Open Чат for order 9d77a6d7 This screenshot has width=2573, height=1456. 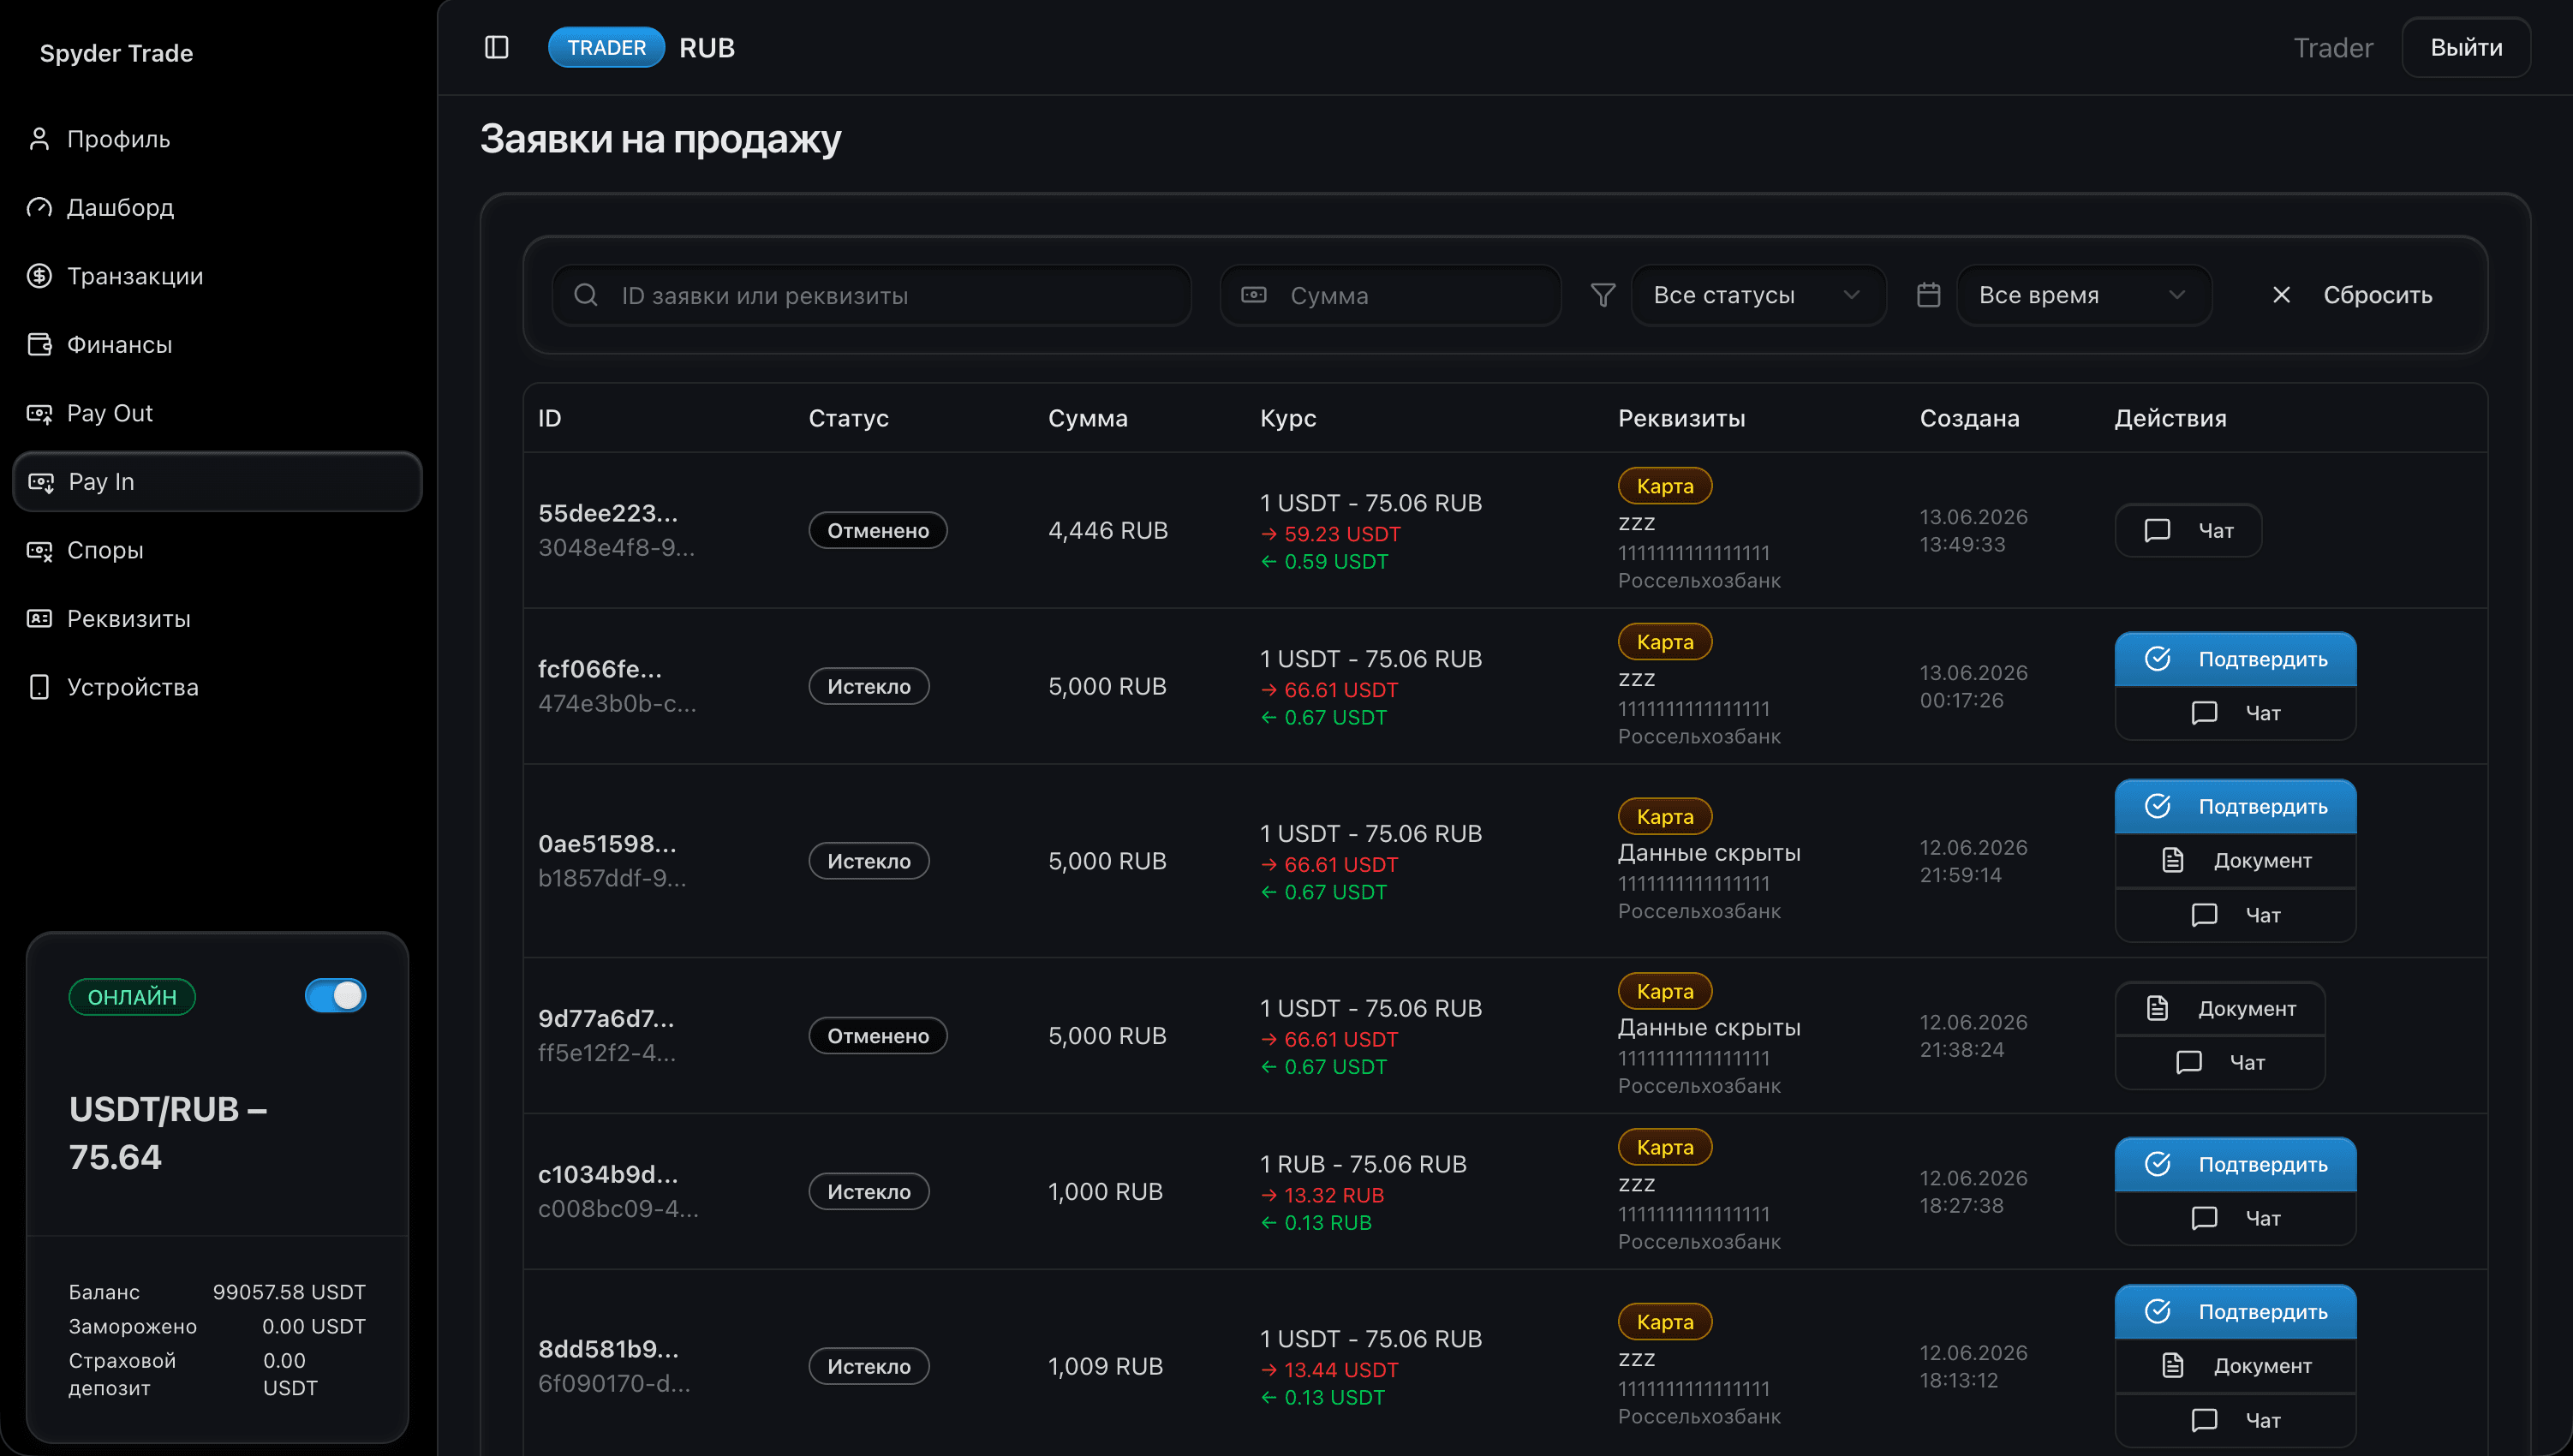(x=2219, y=1062)
